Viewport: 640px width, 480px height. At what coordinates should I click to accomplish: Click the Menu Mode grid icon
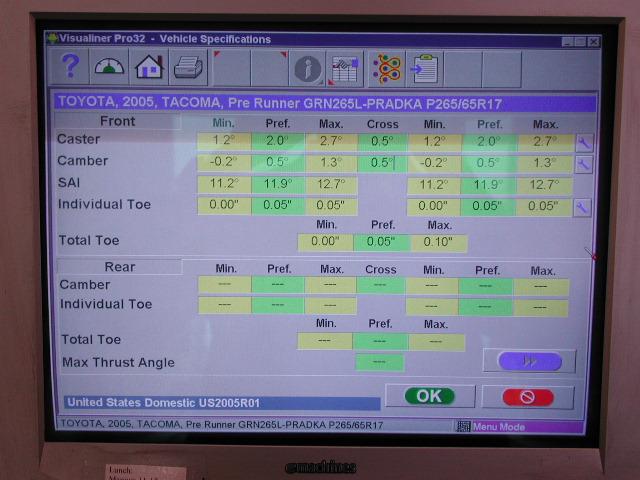point(463,427)
